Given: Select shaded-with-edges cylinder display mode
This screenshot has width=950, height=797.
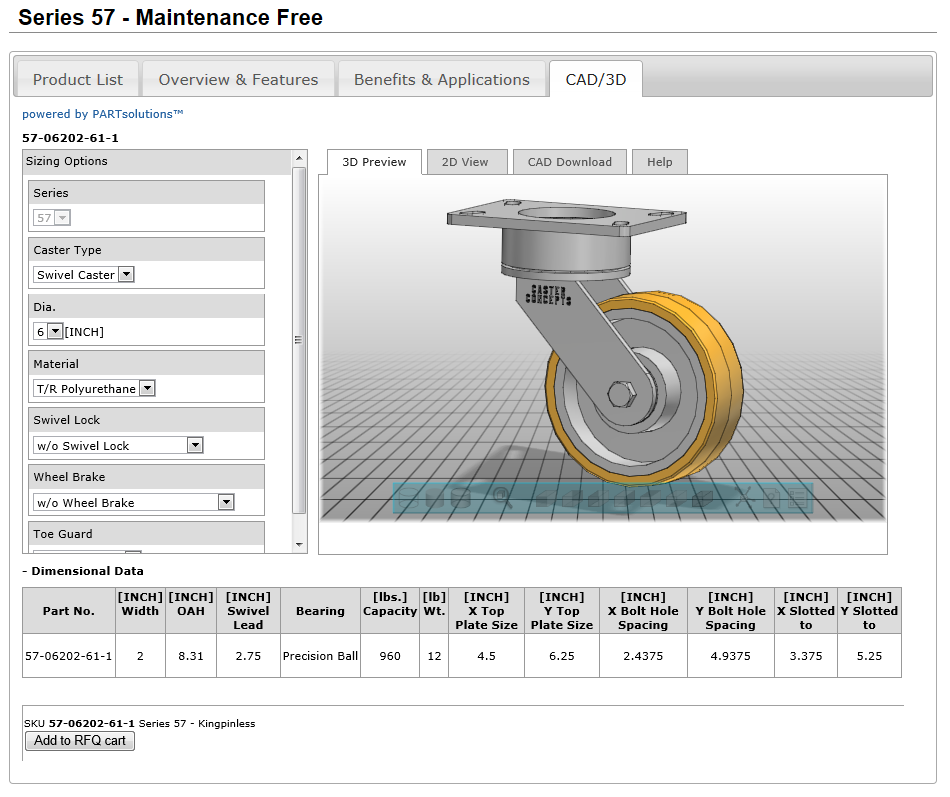Looking at the screenshot, I should (460, 498).
